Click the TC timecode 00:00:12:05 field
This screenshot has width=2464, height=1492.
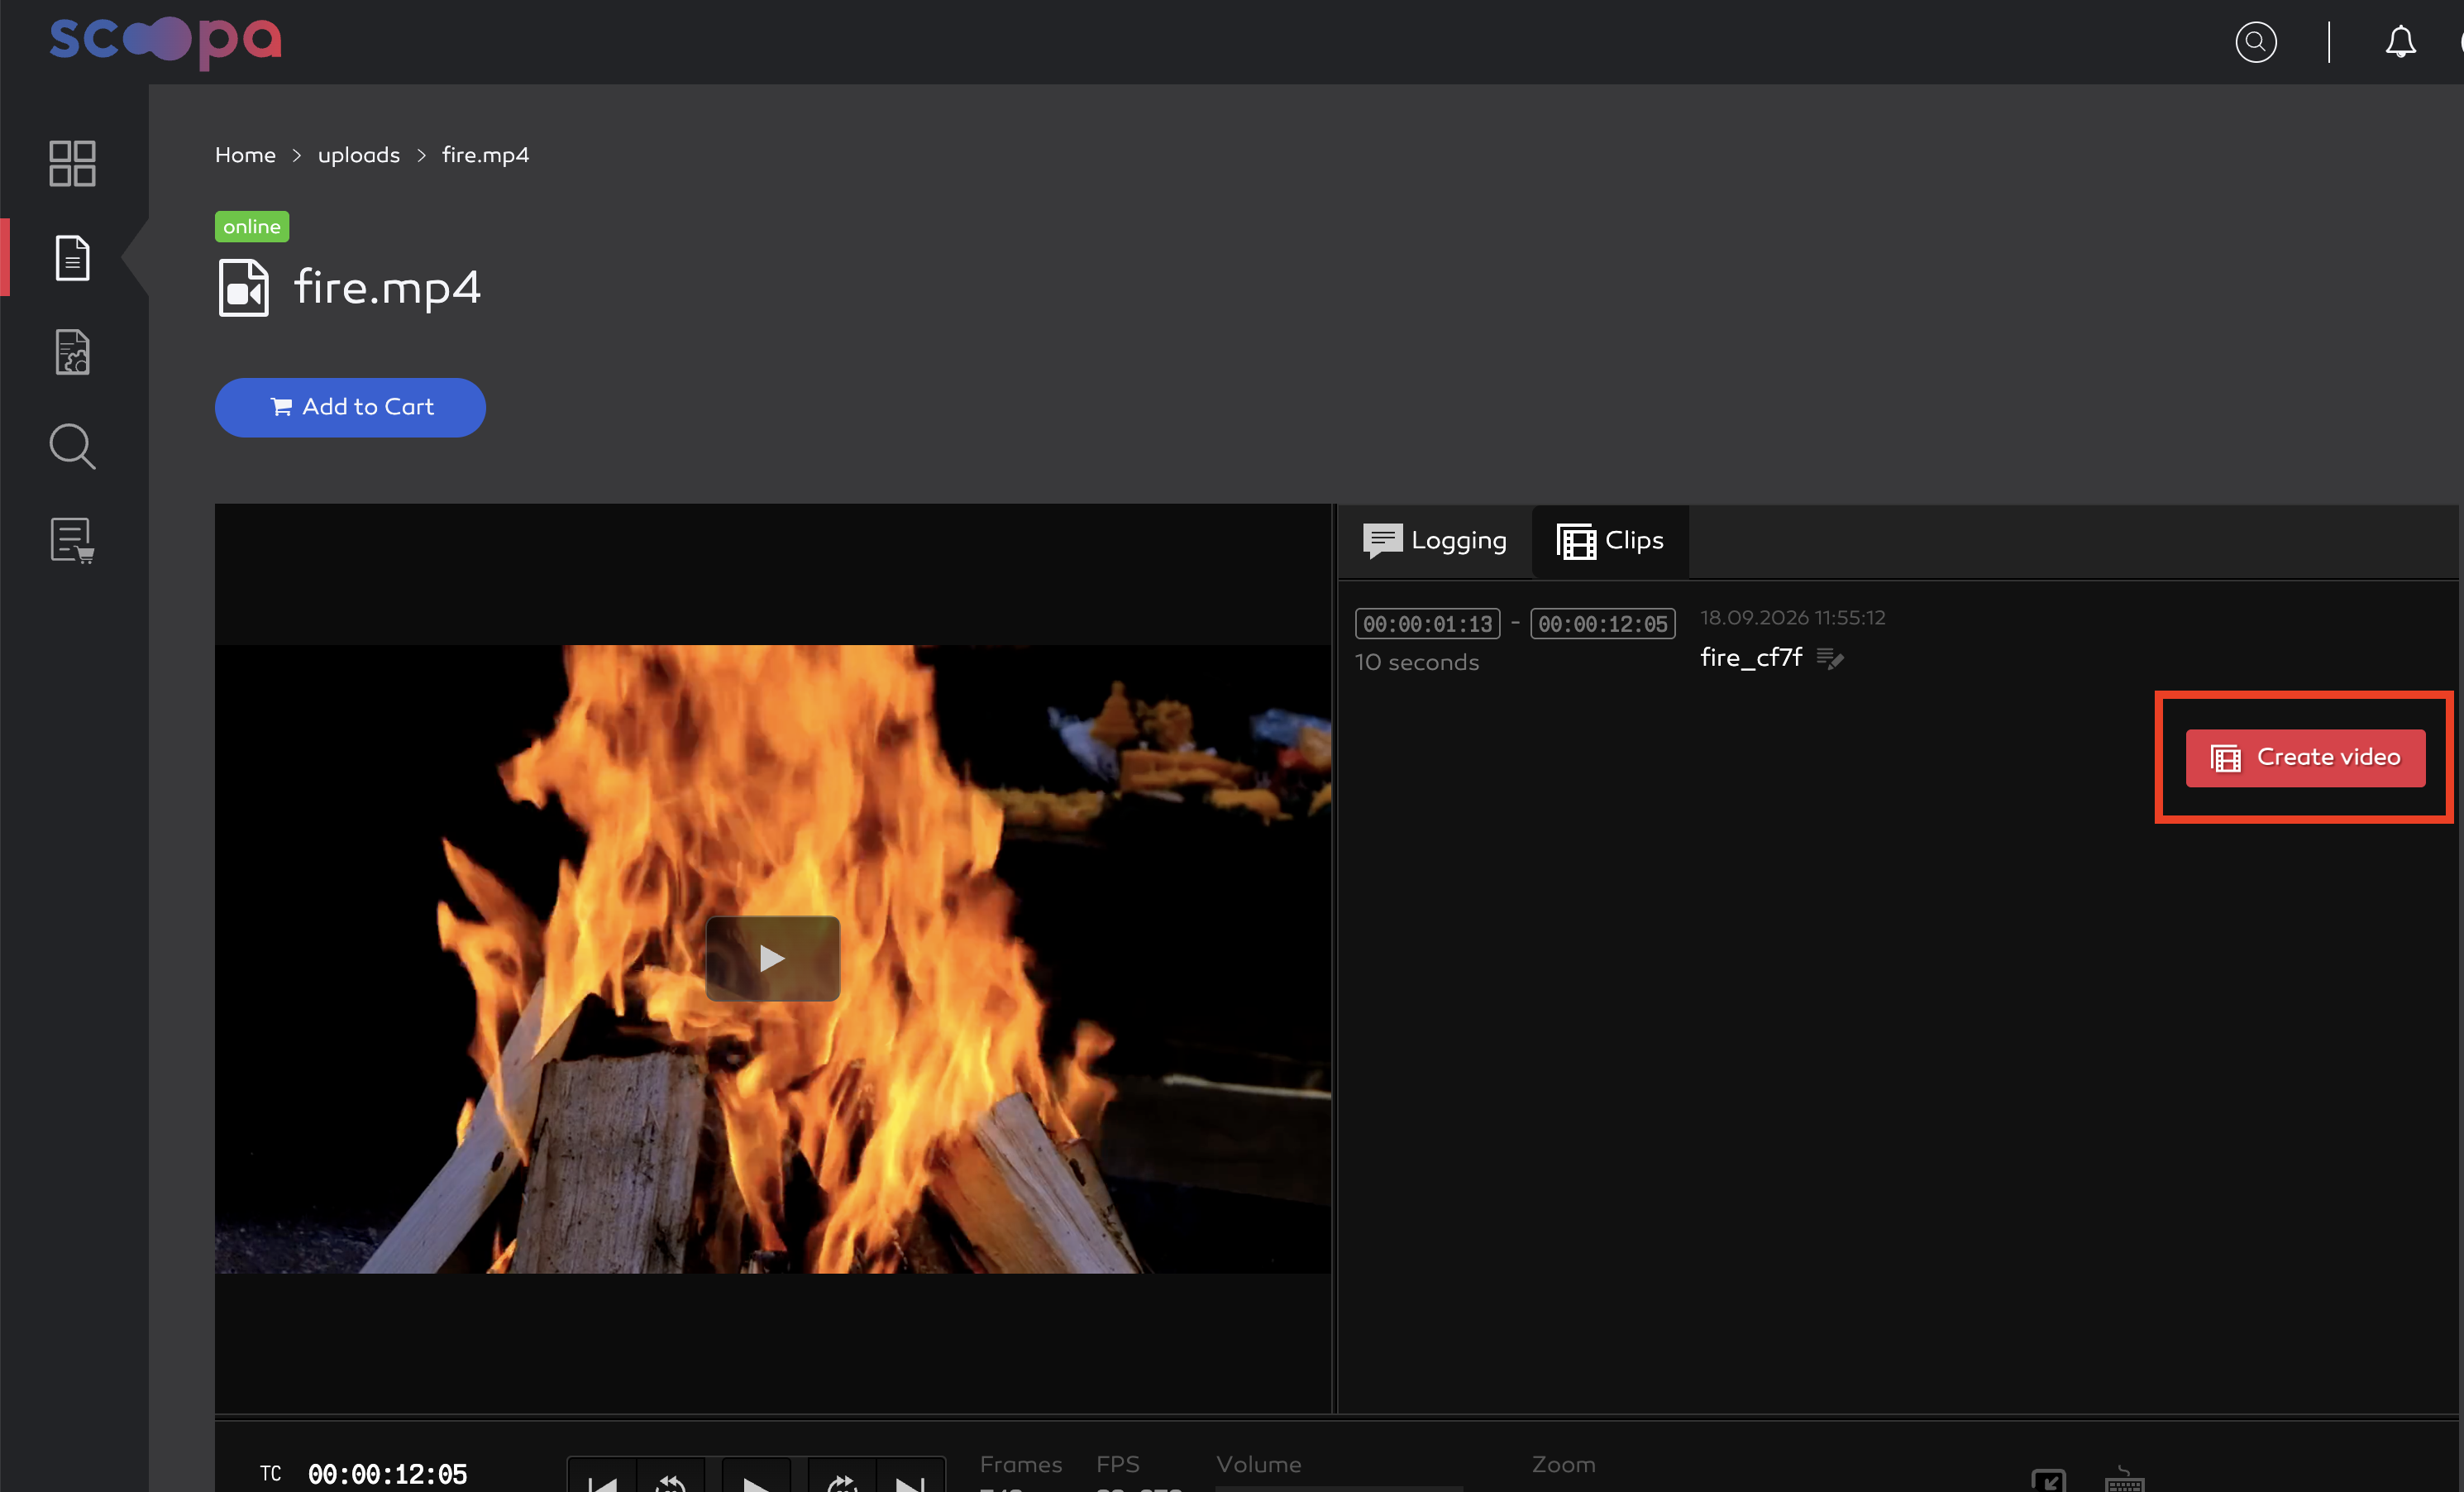tap(387, 1474)
